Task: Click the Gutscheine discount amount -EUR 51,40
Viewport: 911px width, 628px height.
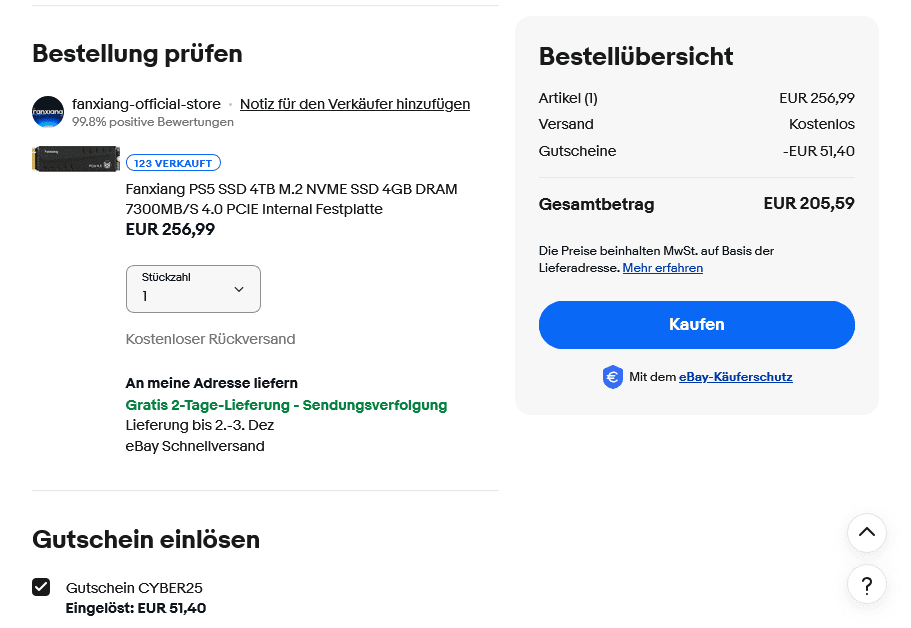Action: click(x=818, y=151)
